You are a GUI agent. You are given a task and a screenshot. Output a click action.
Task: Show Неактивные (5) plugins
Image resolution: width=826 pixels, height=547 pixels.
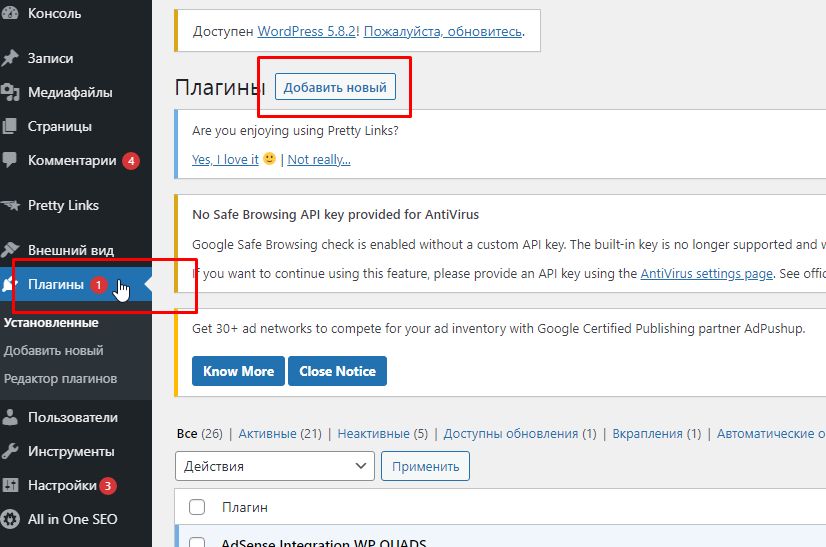382,434
